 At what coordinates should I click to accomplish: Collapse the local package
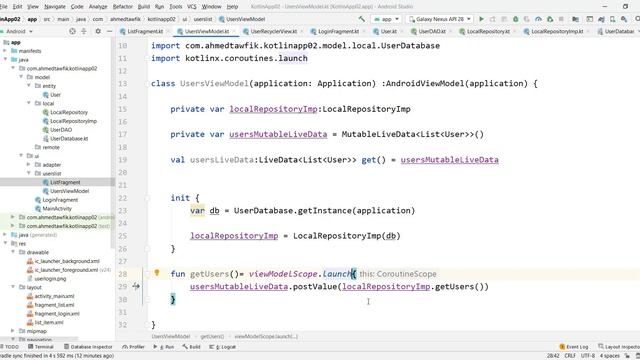tap(29, 103)
